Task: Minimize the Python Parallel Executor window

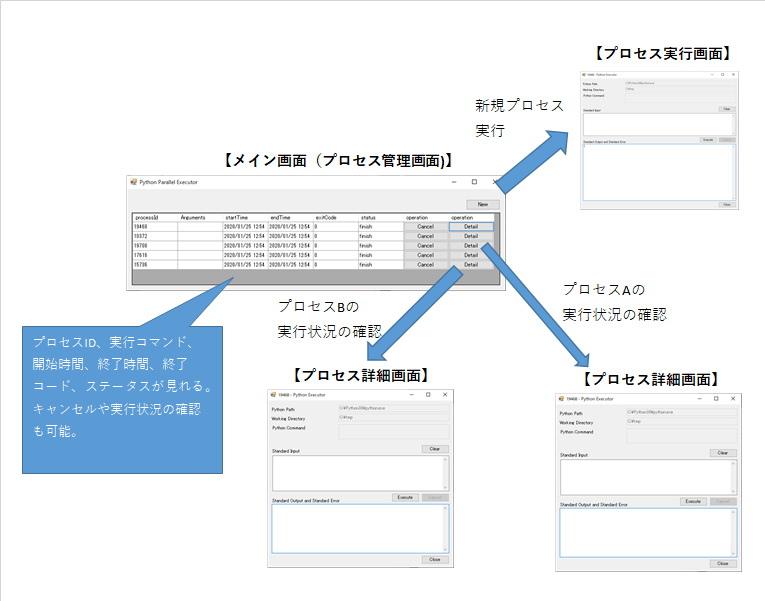Action: coord(454,182)
